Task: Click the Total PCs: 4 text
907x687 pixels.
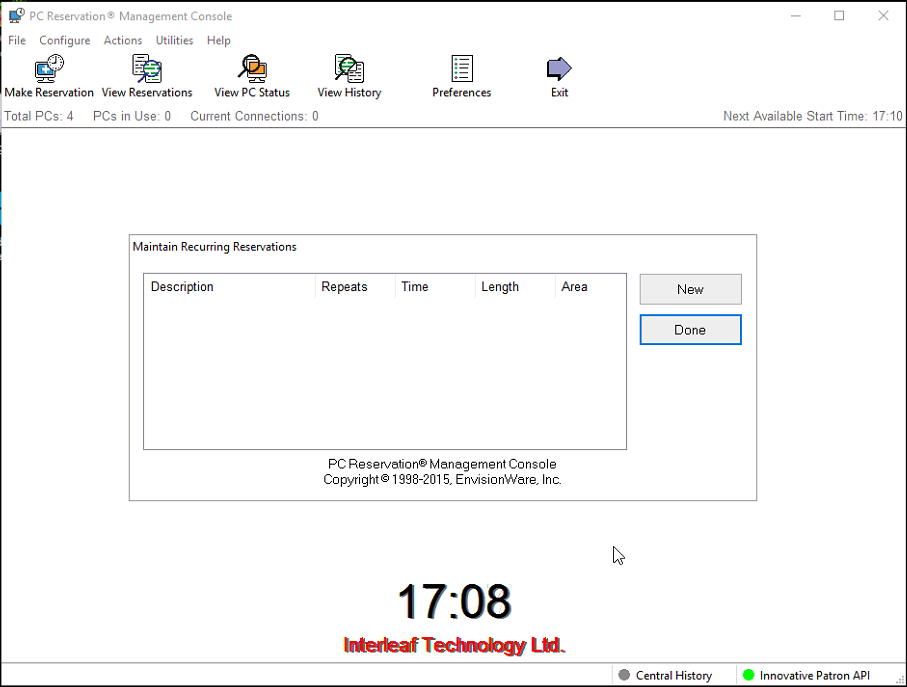Action: coord(39,116)
